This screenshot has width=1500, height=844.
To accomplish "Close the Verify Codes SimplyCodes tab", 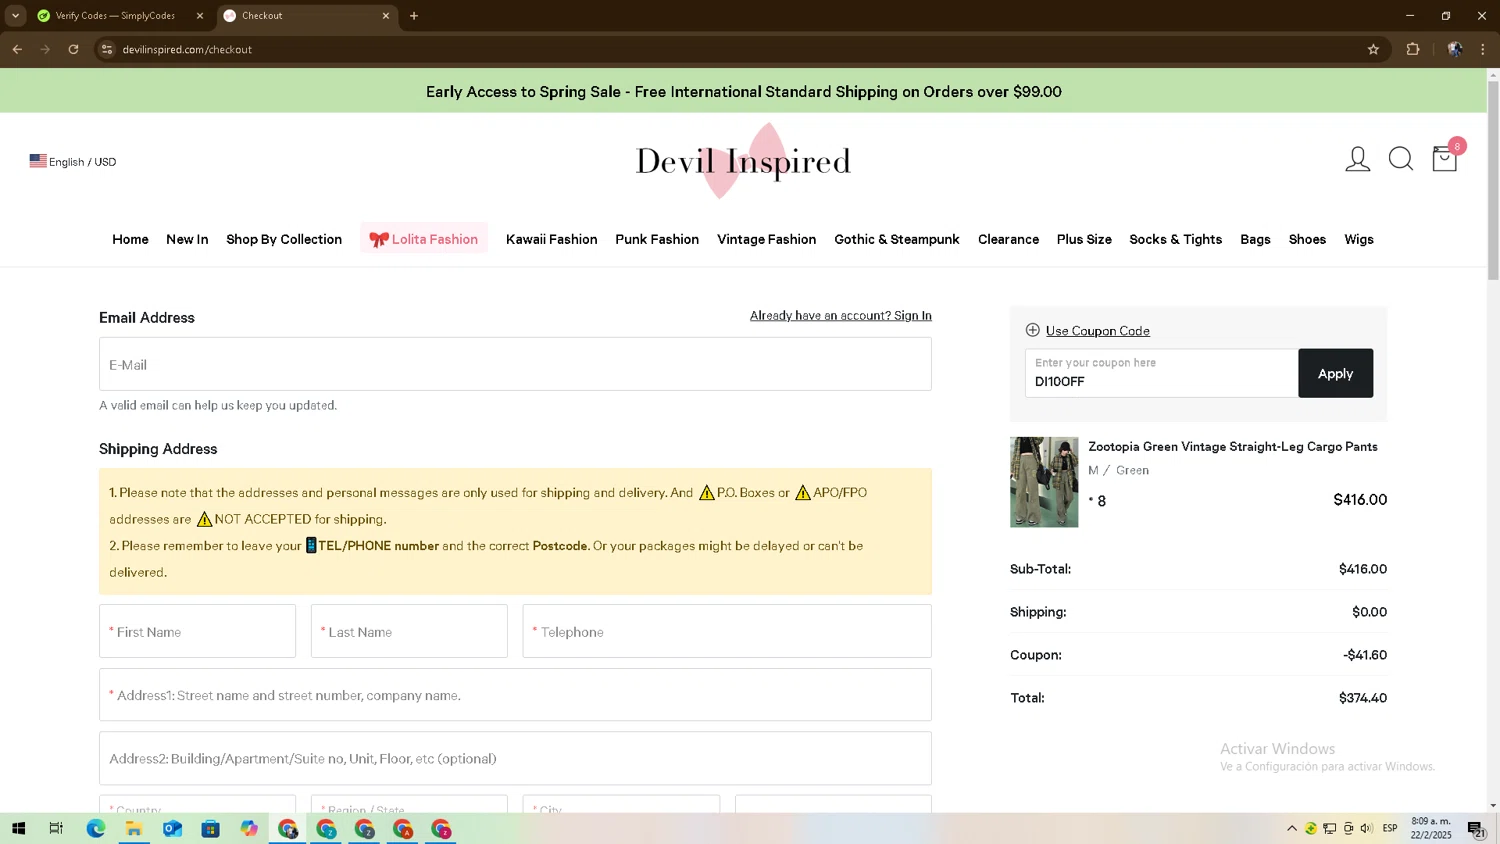I will click(200, 16).
